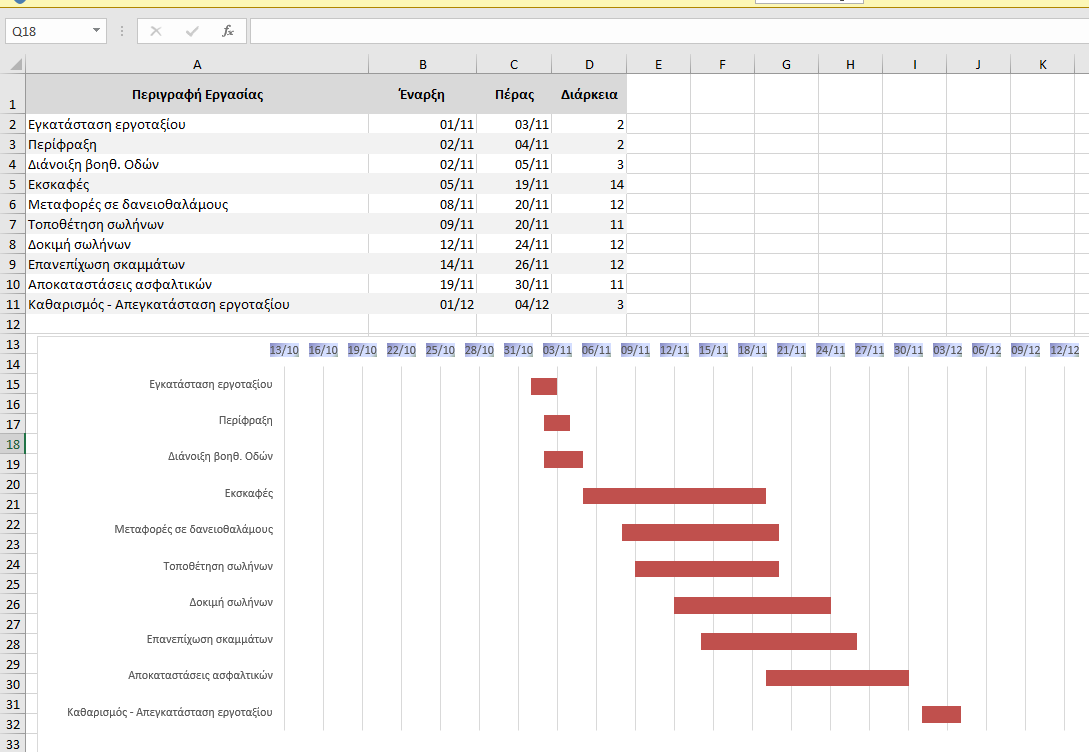Select column K header
The image size is (1089, 752).
[x=1042, y=65]
